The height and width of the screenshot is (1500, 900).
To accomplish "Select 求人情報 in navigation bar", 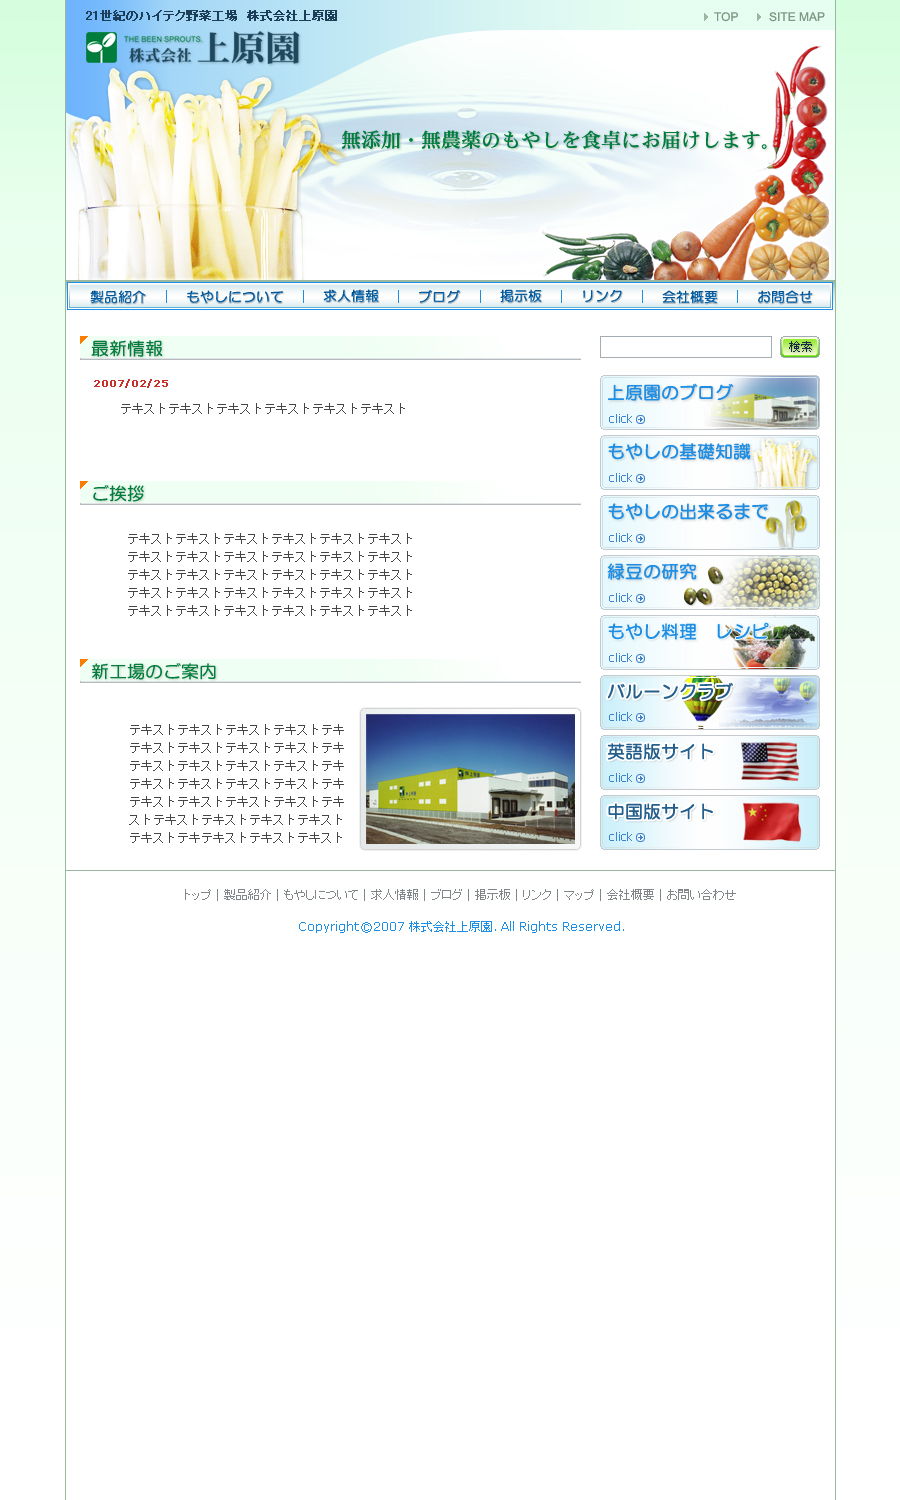I will (351, 296).
